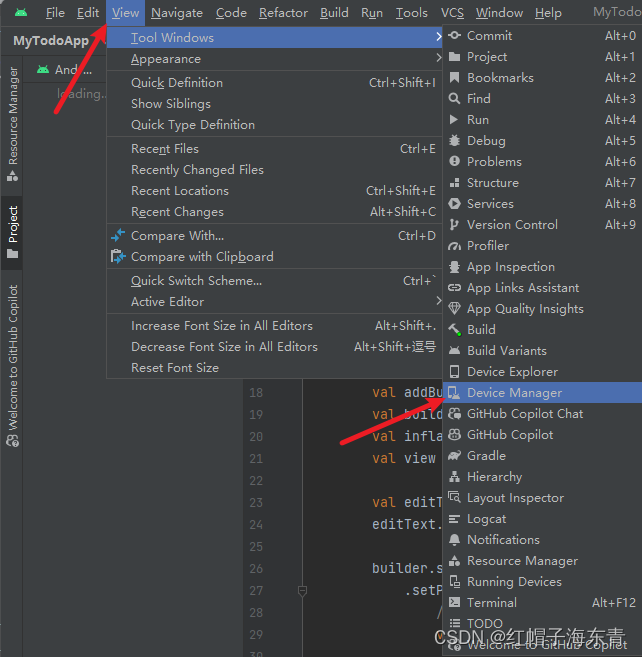Open the Terminal tool window
Screen dimensions: 642x657
[x=542, y=603]
